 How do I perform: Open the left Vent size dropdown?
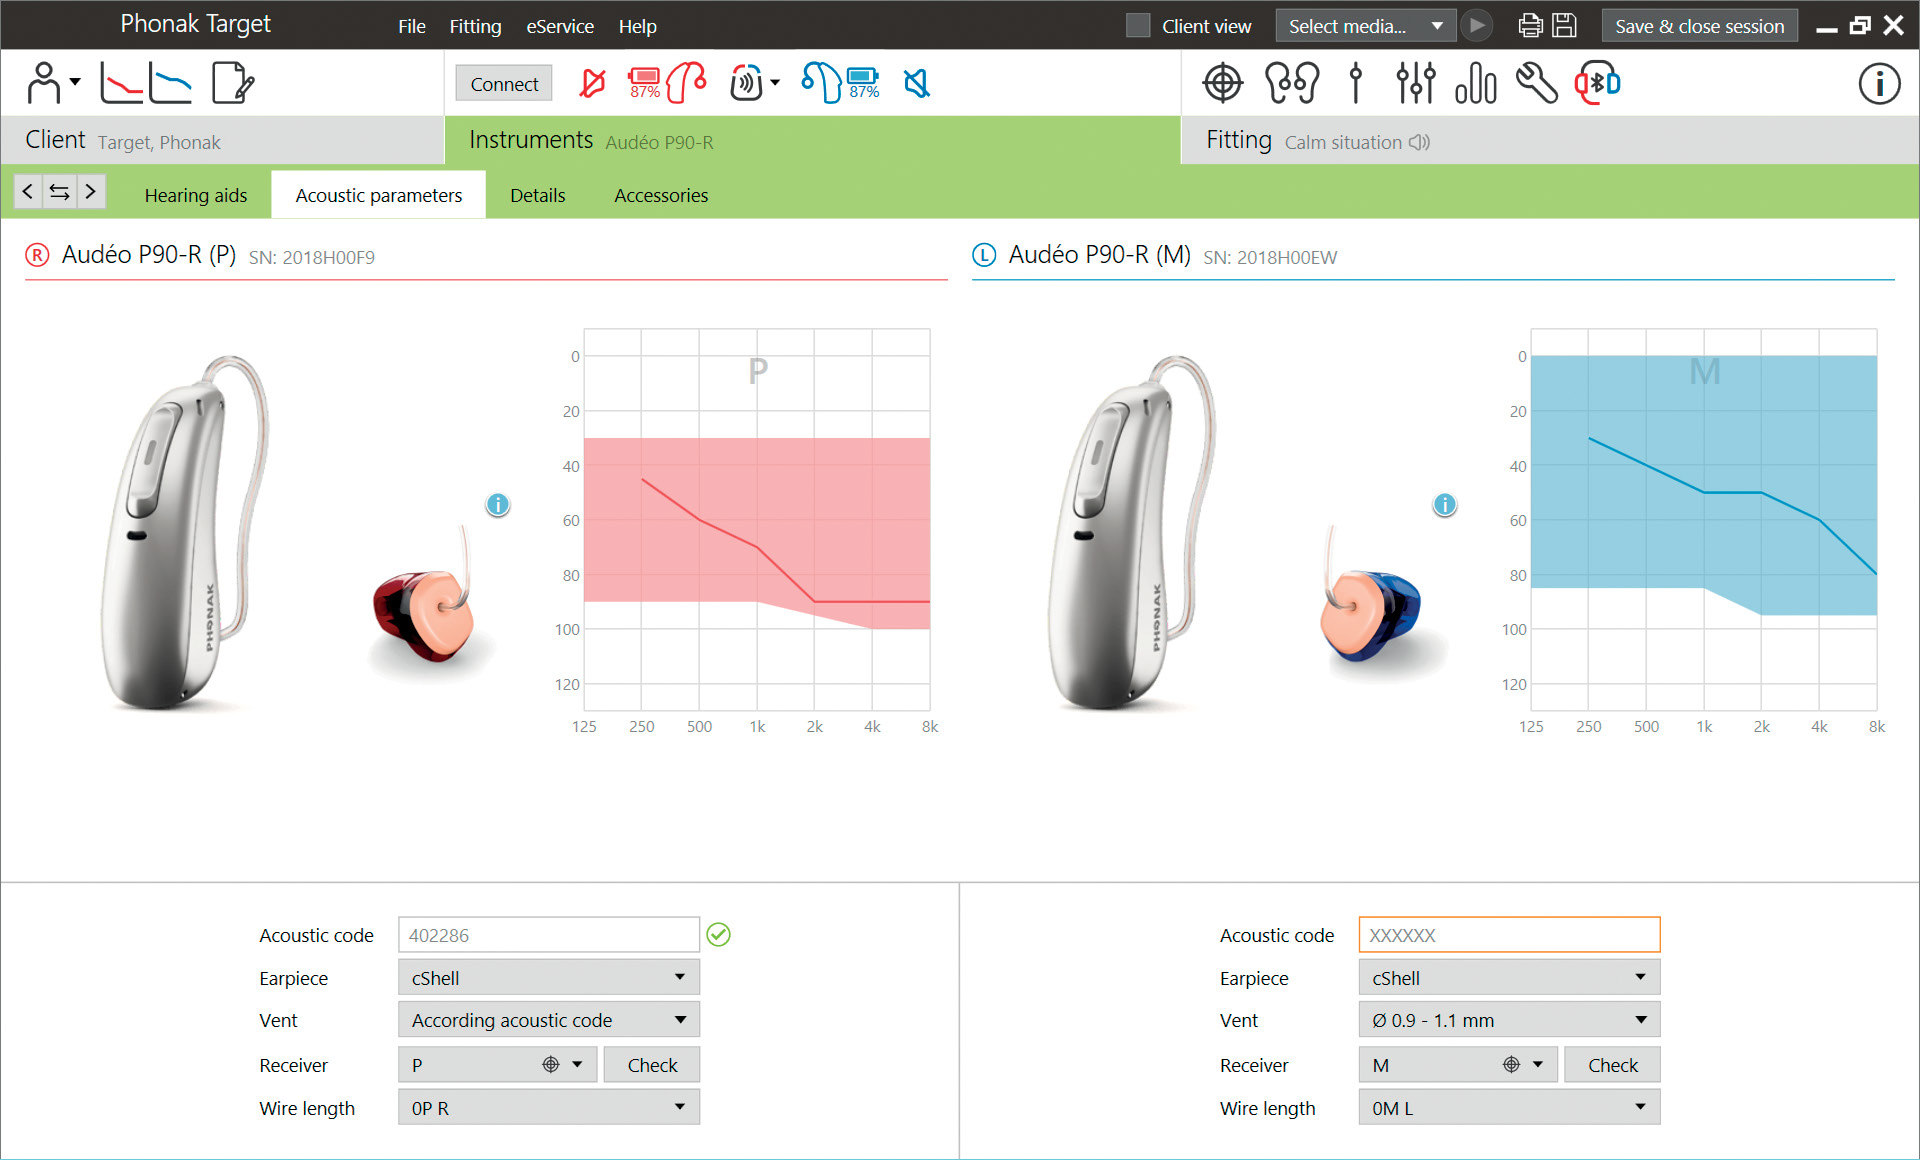point(1509,1020)
